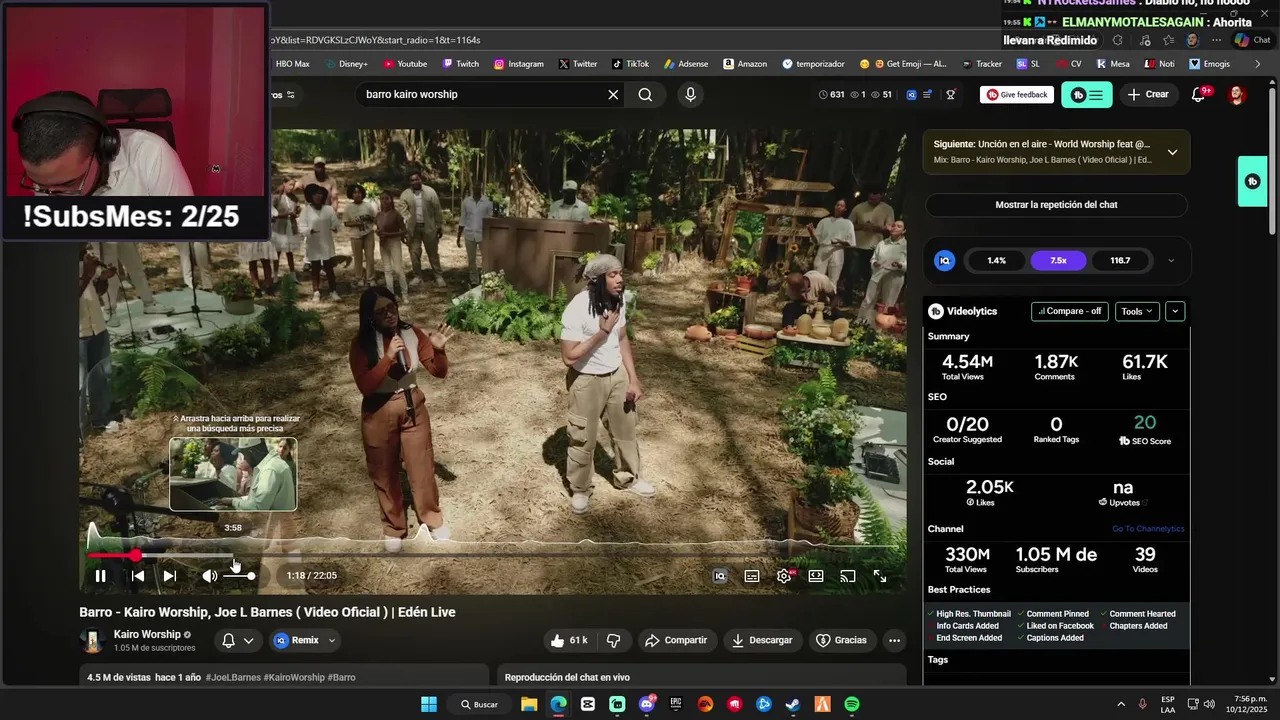Click the Give feedback button
1280x720 pixels.
pyautogui.click(x=1017, y=94)
